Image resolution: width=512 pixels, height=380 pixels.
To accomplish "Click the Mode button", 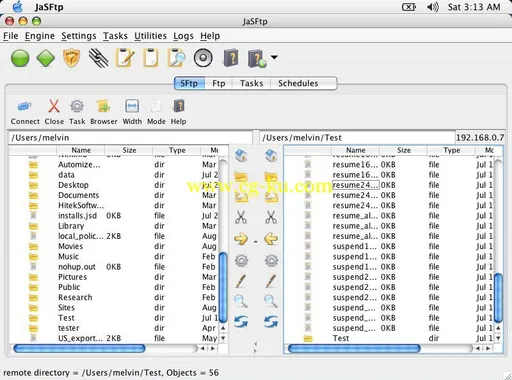I will click(156, 112).
